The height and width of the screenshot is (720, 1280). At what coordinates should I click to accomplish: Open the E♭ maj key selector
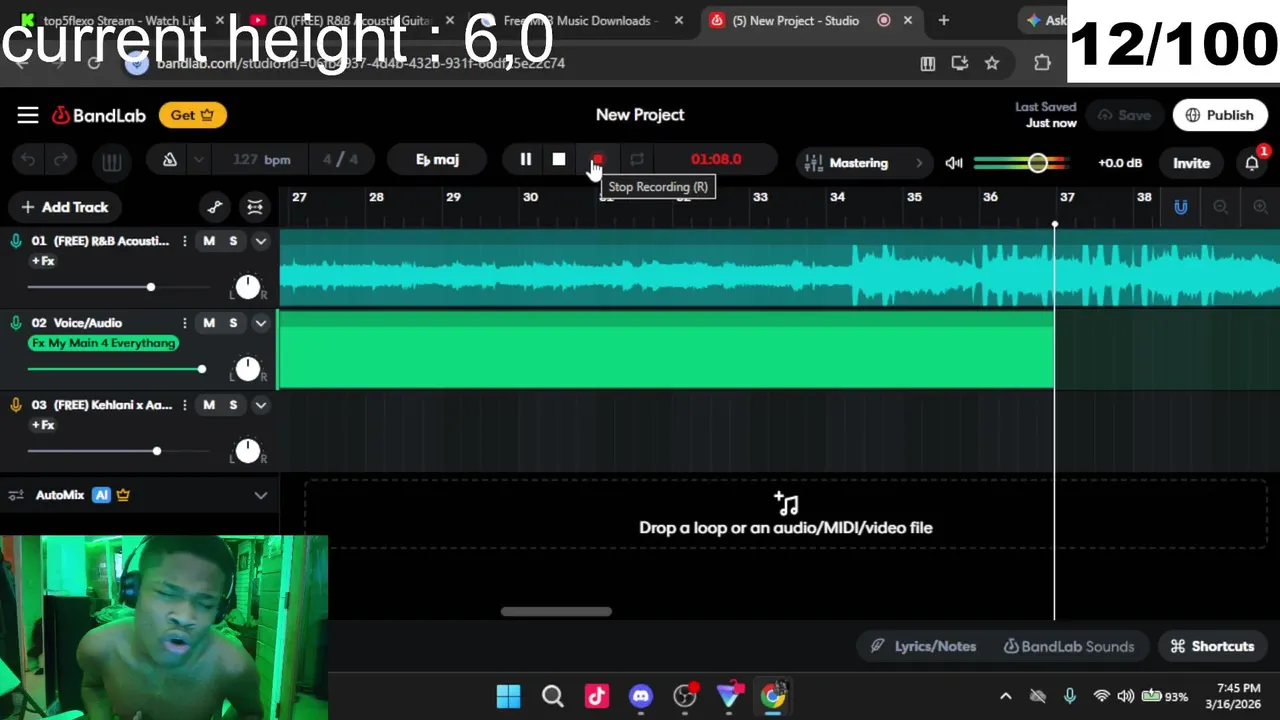[437, 159]
